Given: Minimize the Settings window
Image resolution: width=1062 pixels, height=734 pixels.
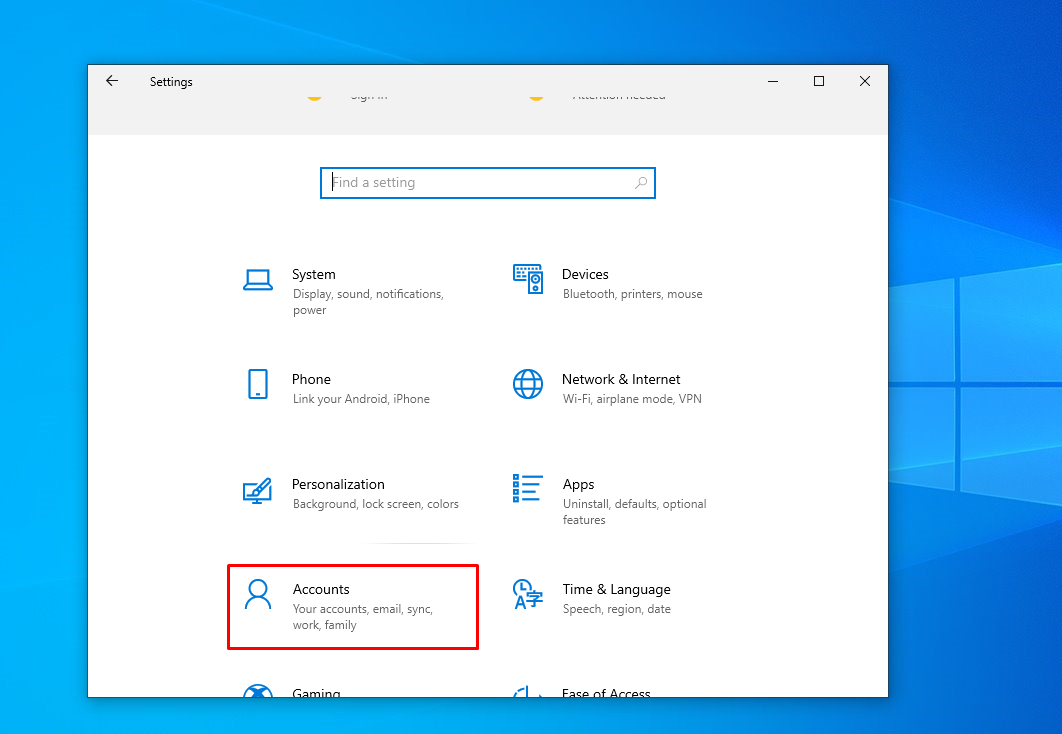Looking at the screenshot, I should [773, 82].
